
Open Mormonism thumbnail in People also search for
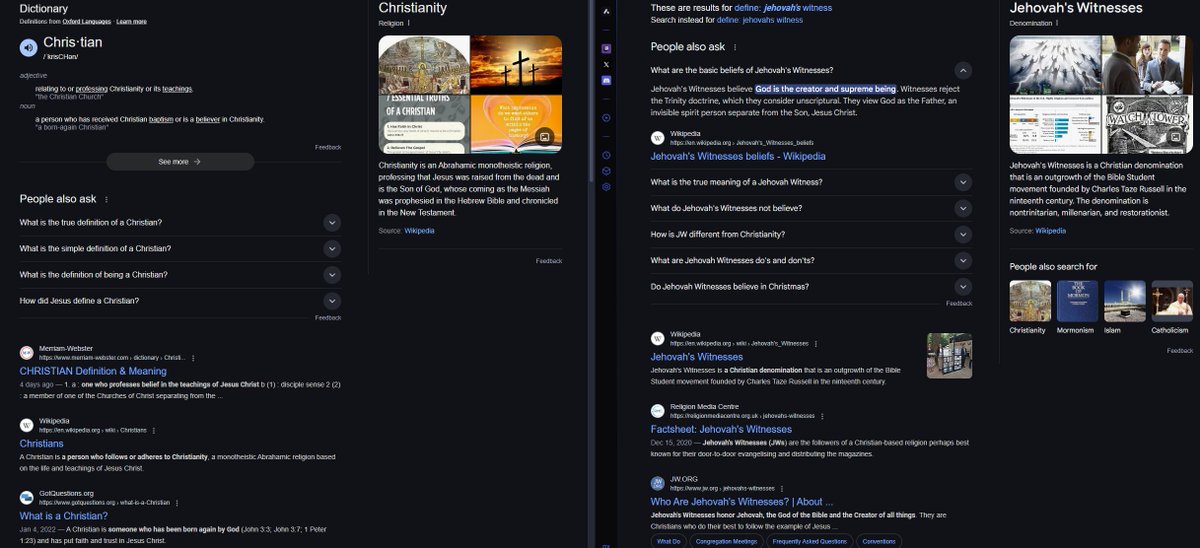point(1077,301)
